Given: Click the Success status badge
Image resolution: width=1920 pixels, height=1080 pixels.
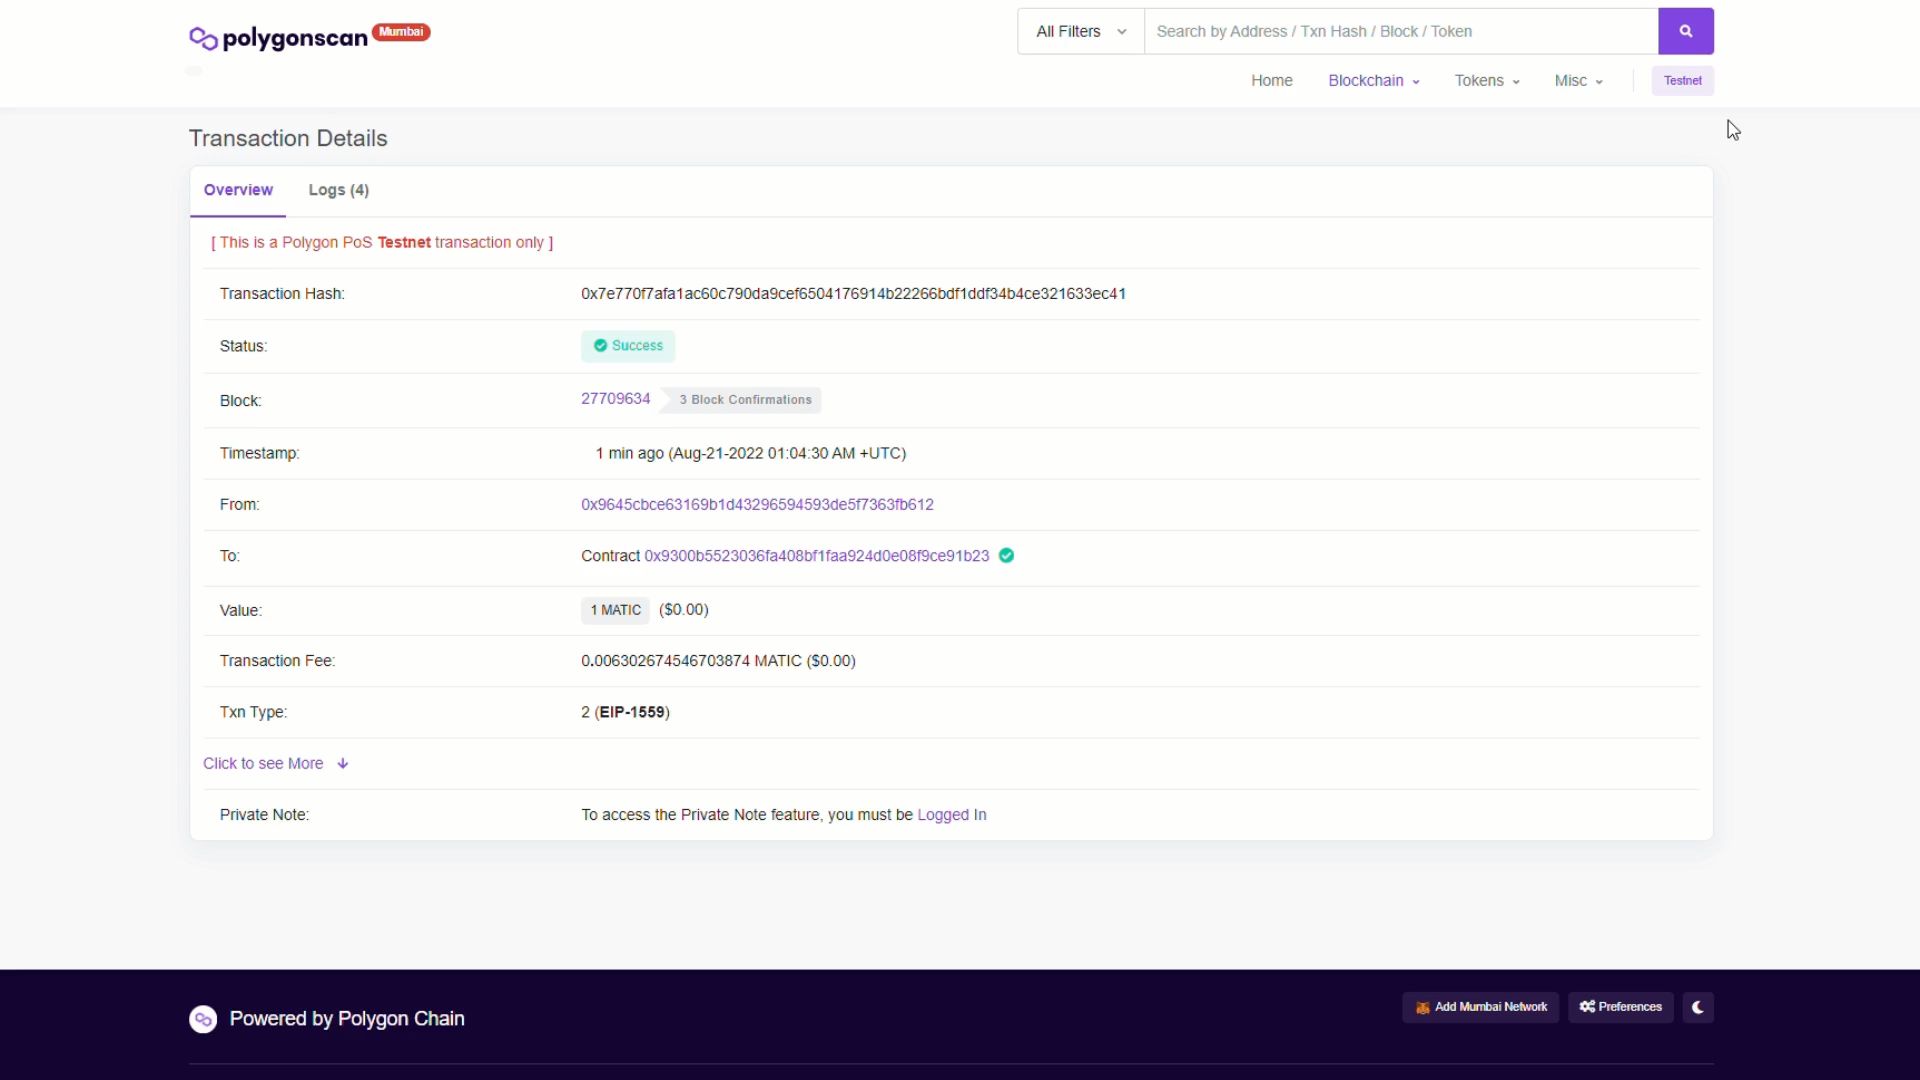Looking at the screenshot, I should [628, 346].
